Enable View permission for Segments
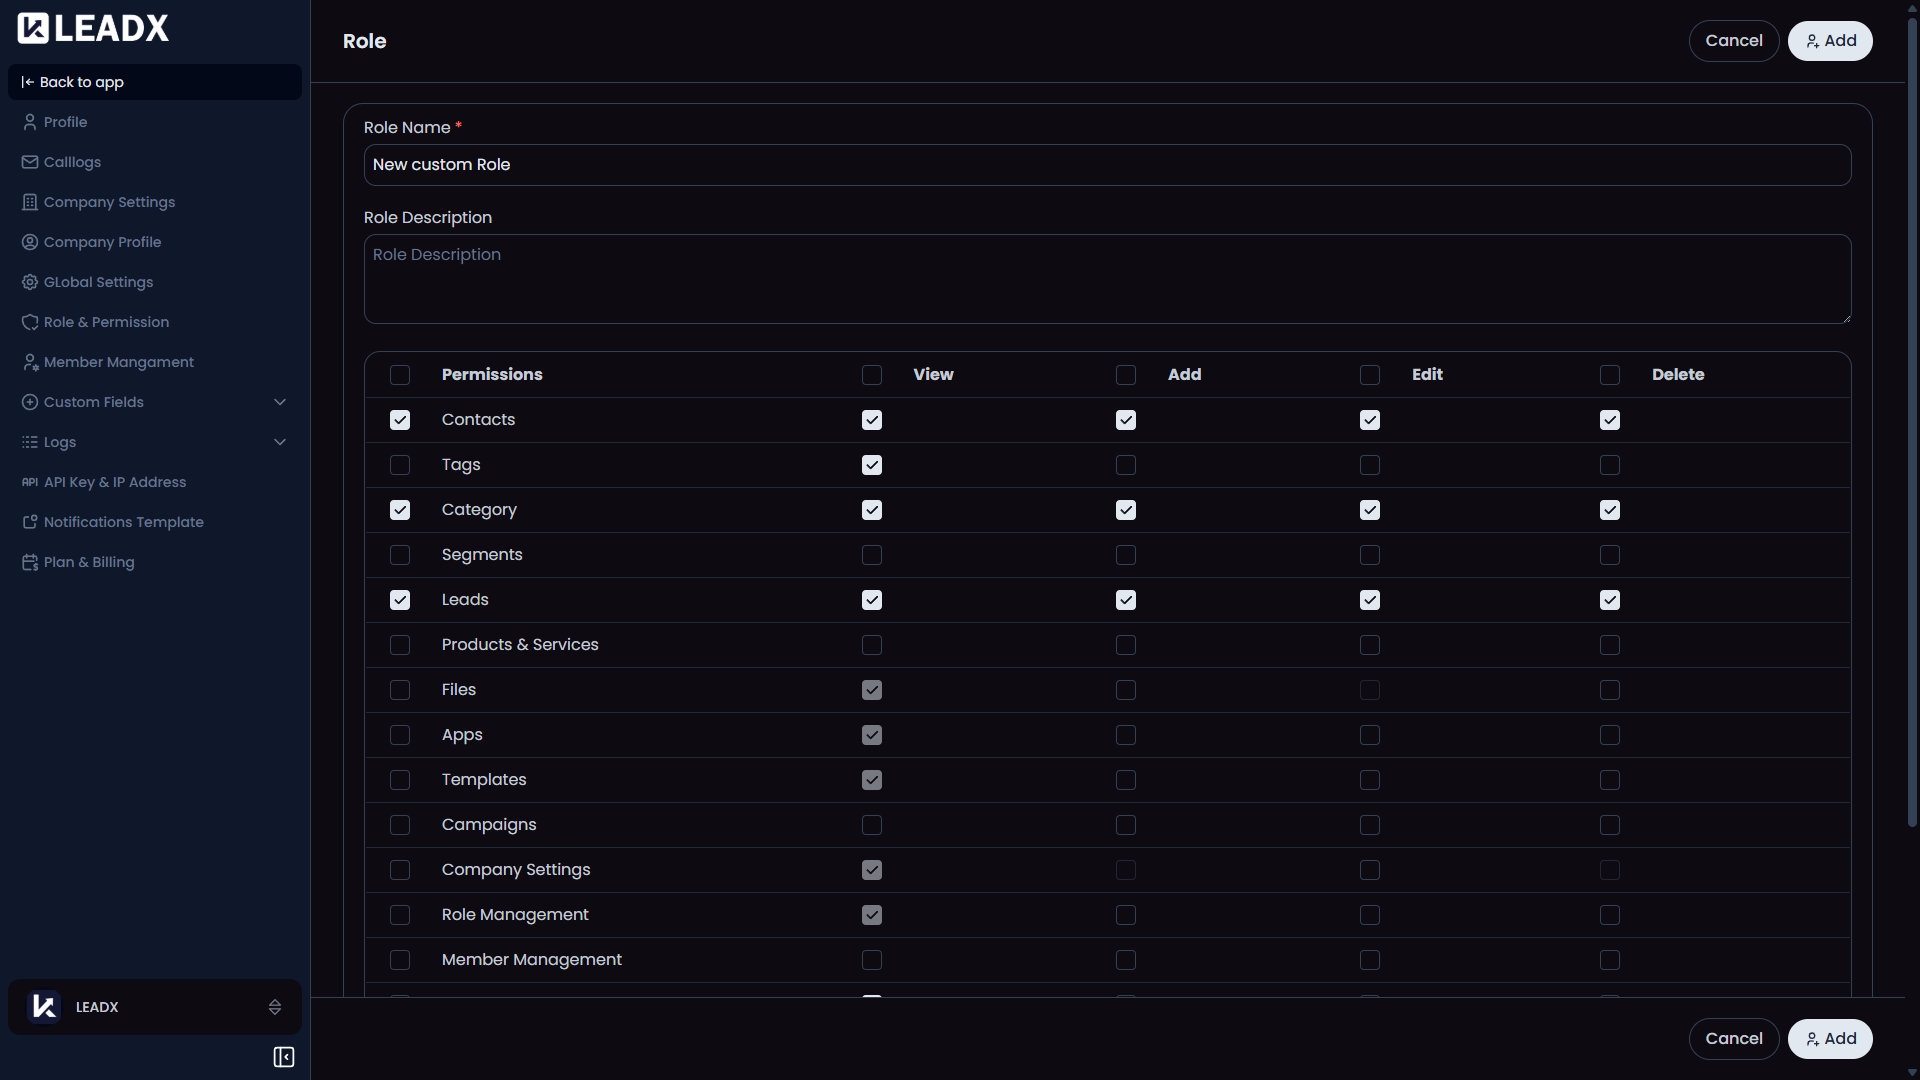 [x=871, y=555]
